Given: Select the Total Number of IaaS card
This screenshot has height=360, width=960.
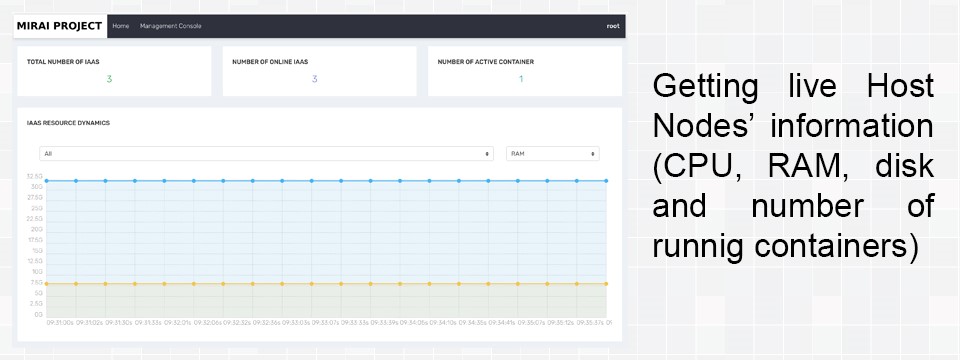Looking at the screenshot, I should click(114, 71).
